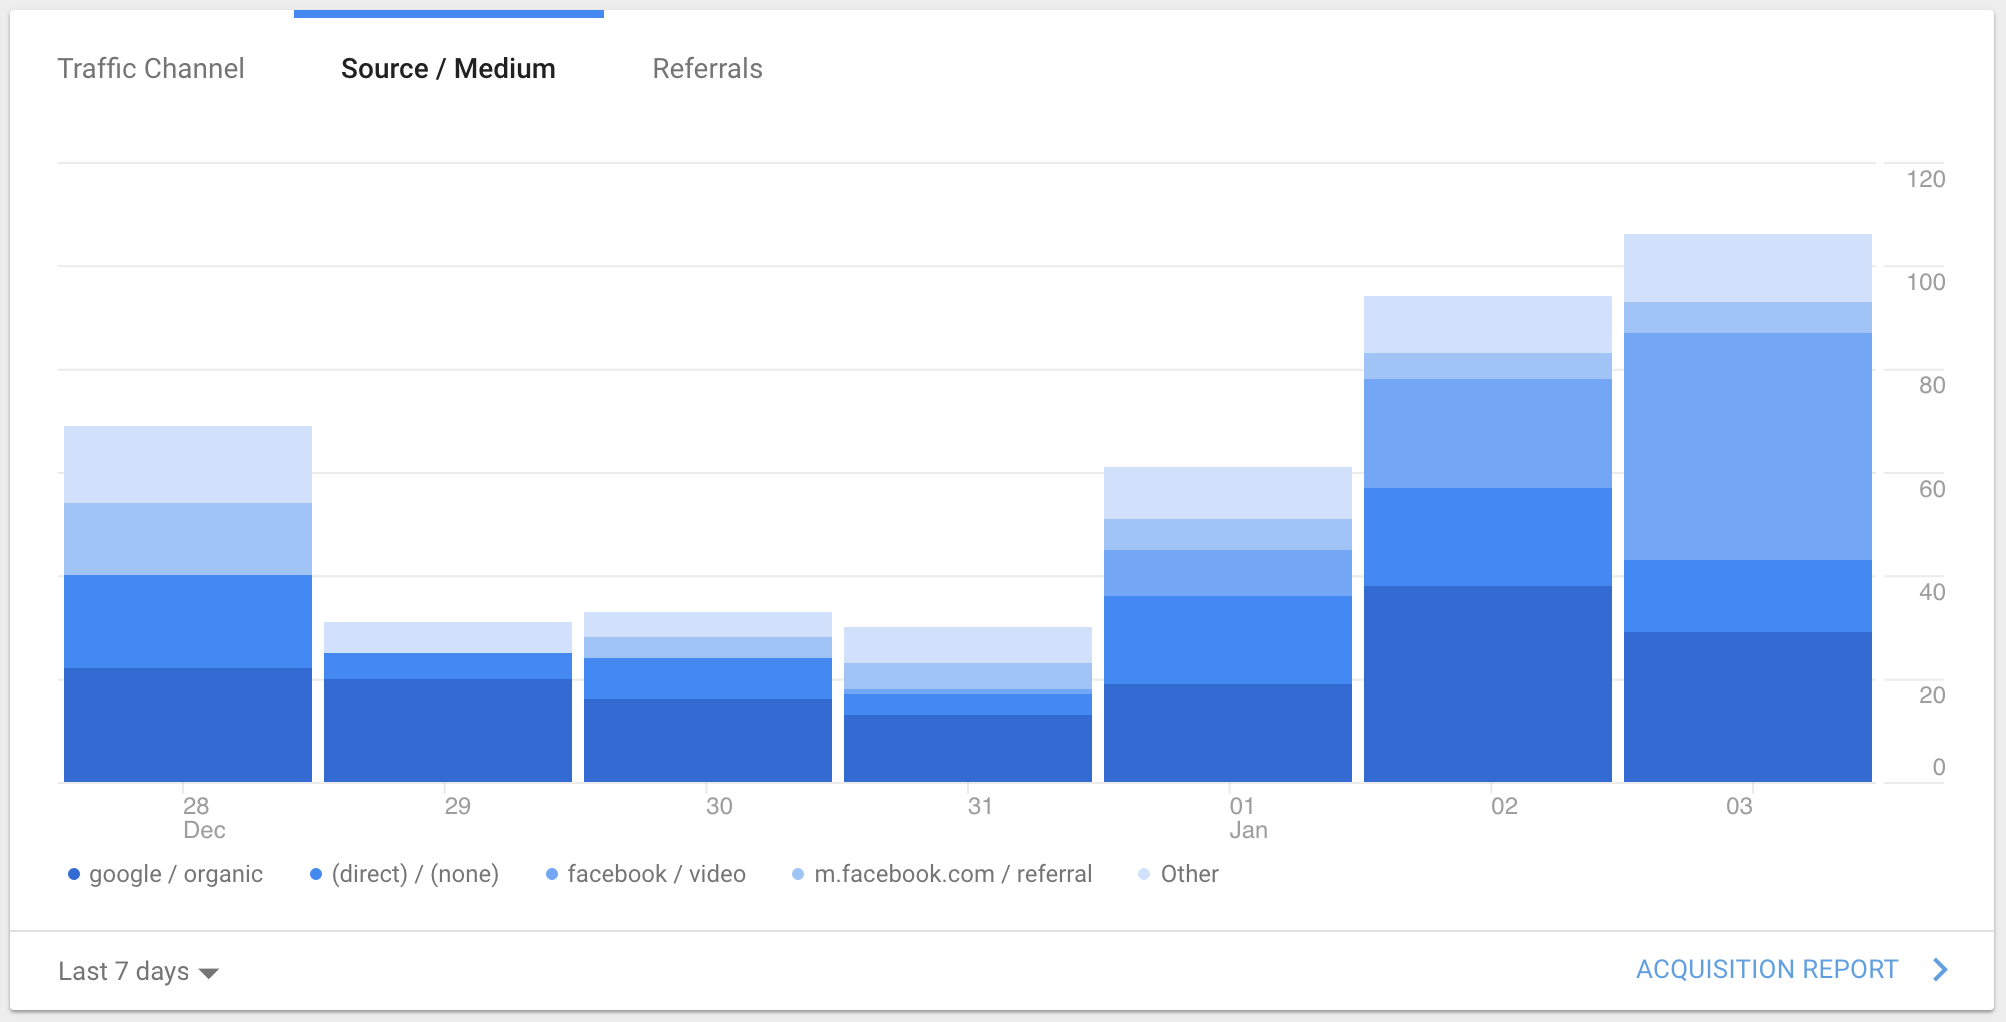The height and width of the screenshot is (1022, 2006).
Task: Click the facebook / video legend dot
Action: [552, 874]
